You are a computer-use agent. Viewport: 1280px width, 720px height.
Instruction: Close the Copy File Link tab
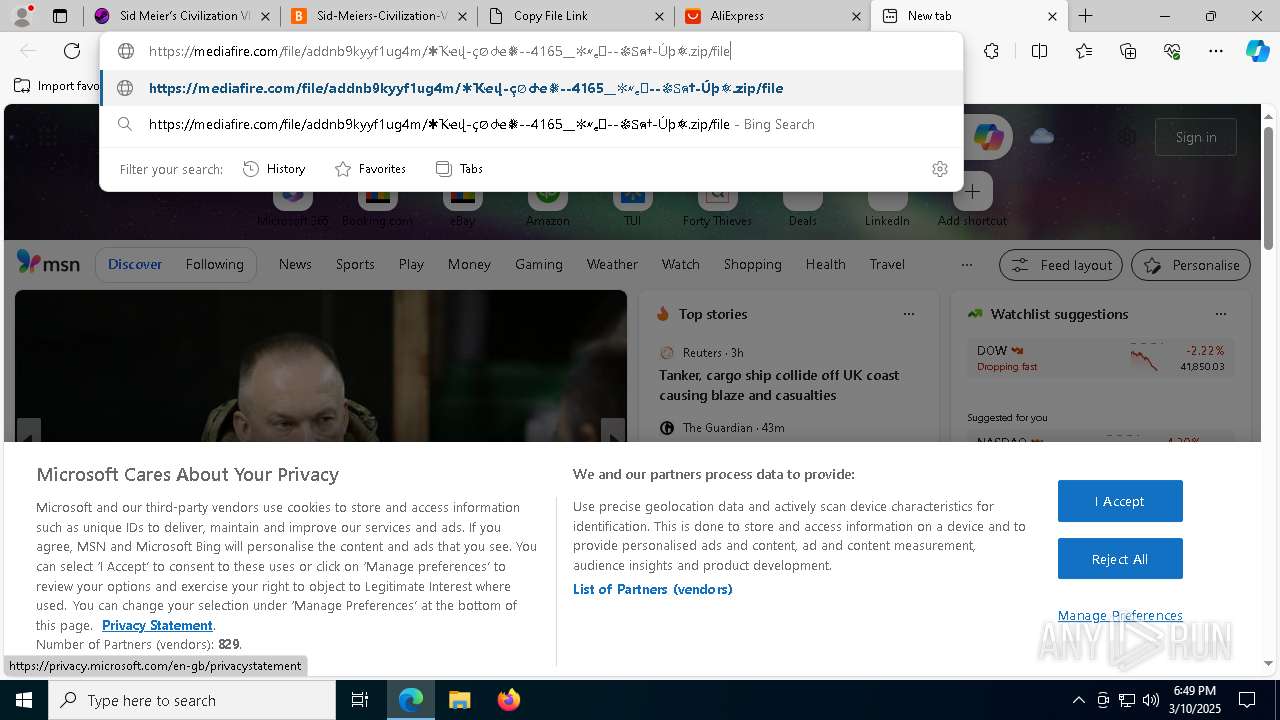(x=659, y=16)
